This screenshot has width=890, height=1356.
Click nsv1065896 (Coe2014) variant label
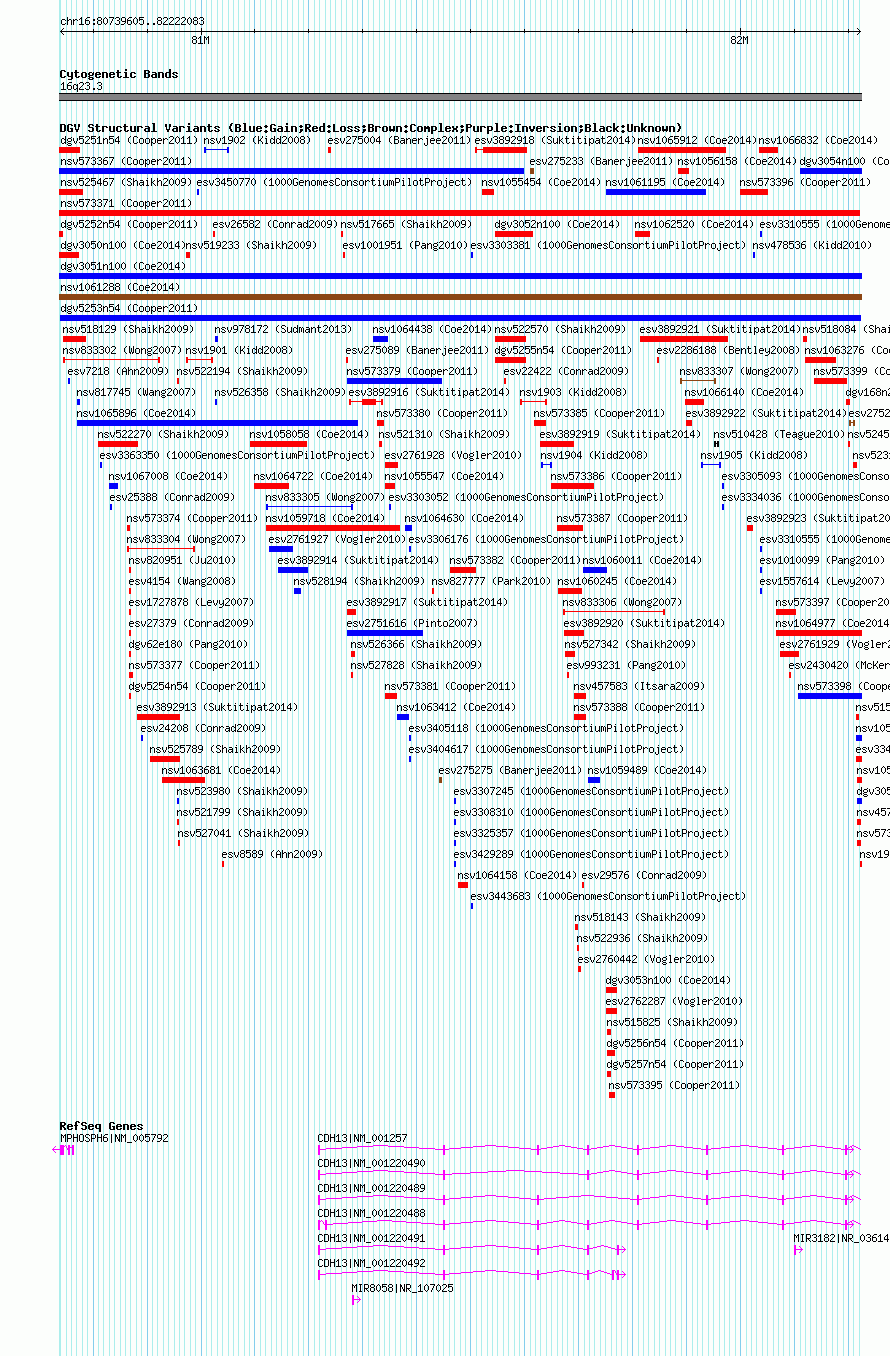[x=136, y=413]
